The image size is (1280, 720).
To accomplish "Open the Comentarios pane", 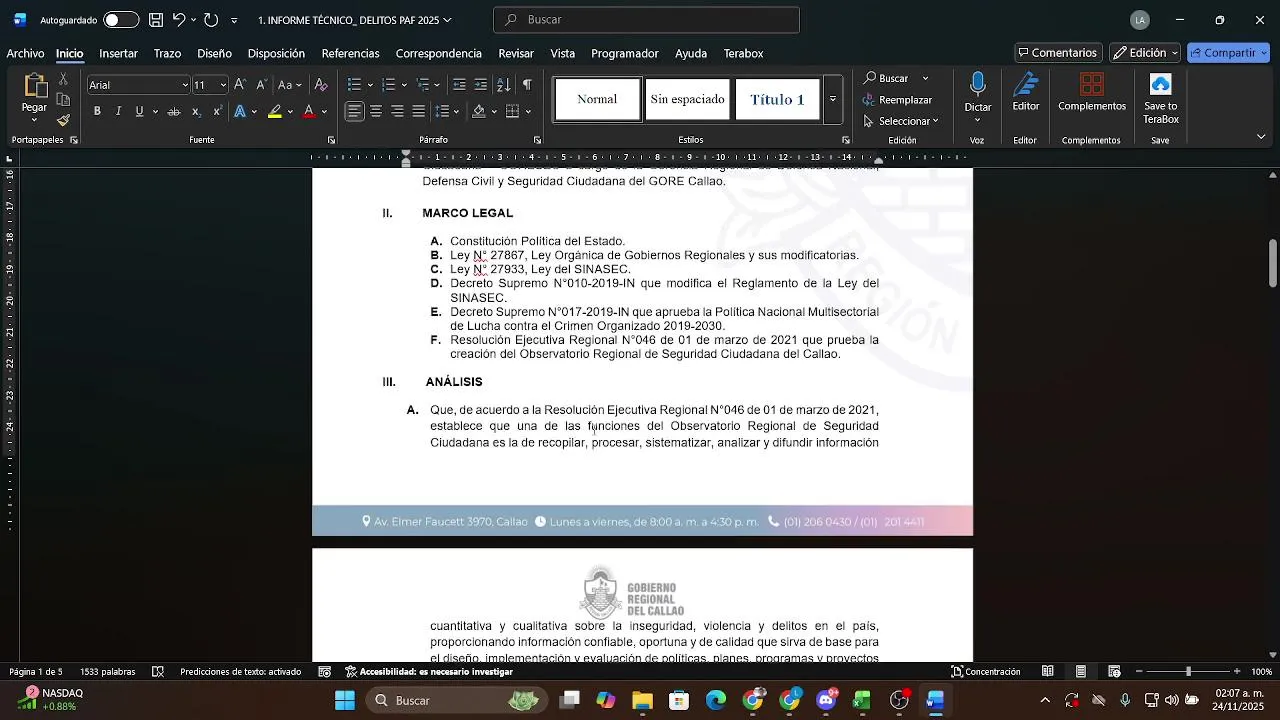I will [1057, 53].
